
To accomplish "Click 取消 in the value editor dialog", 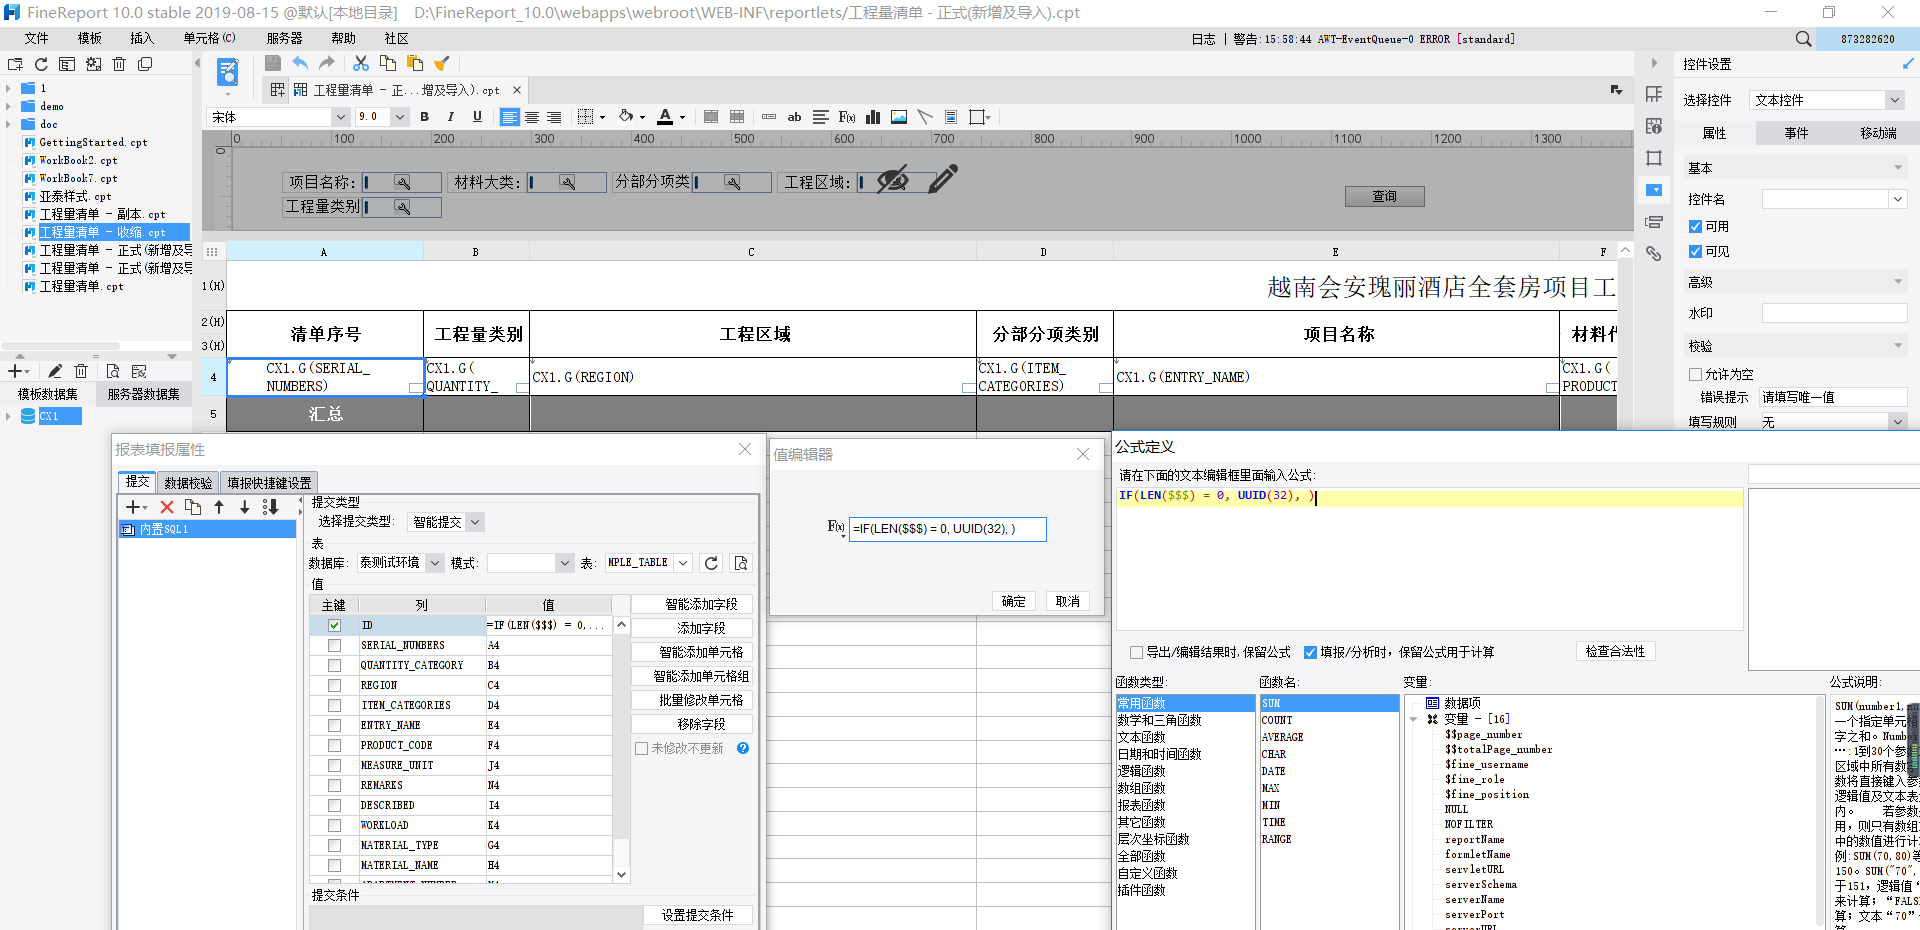I will 1068,601.
